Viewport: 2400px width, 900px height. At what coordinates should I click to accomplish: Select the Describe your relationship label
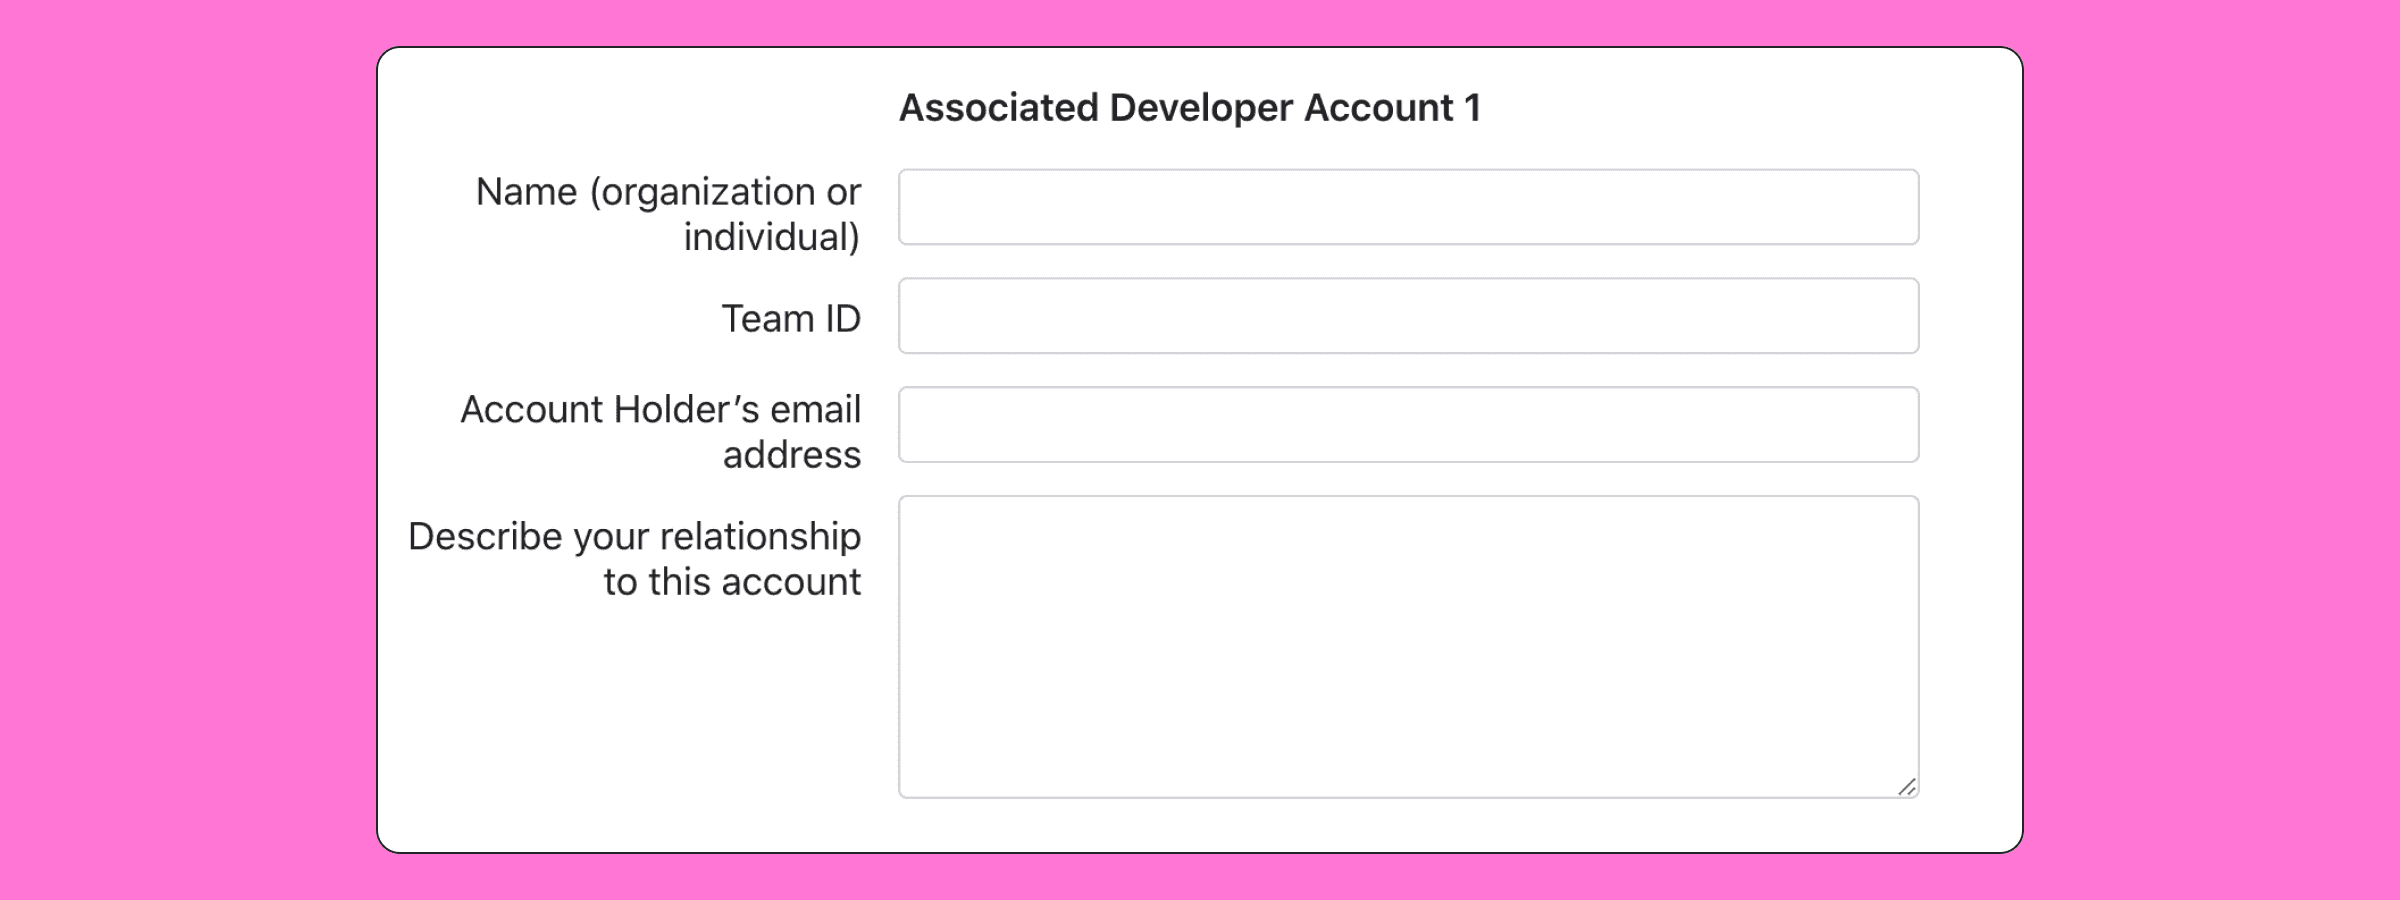pyautogui.click(x=634, y=558)
